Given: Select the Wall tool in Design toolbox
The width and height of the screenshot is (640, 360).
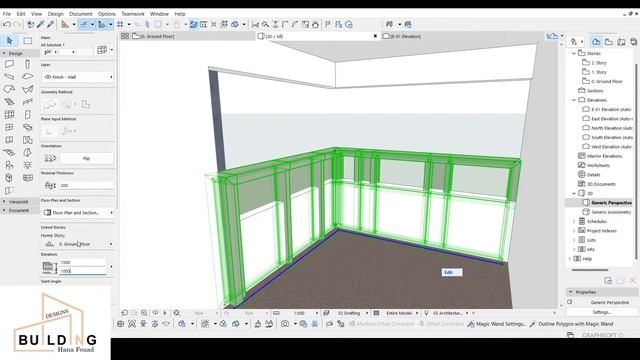Looking at the screenshot, I should pyautogui.click(x=9, y=64).
